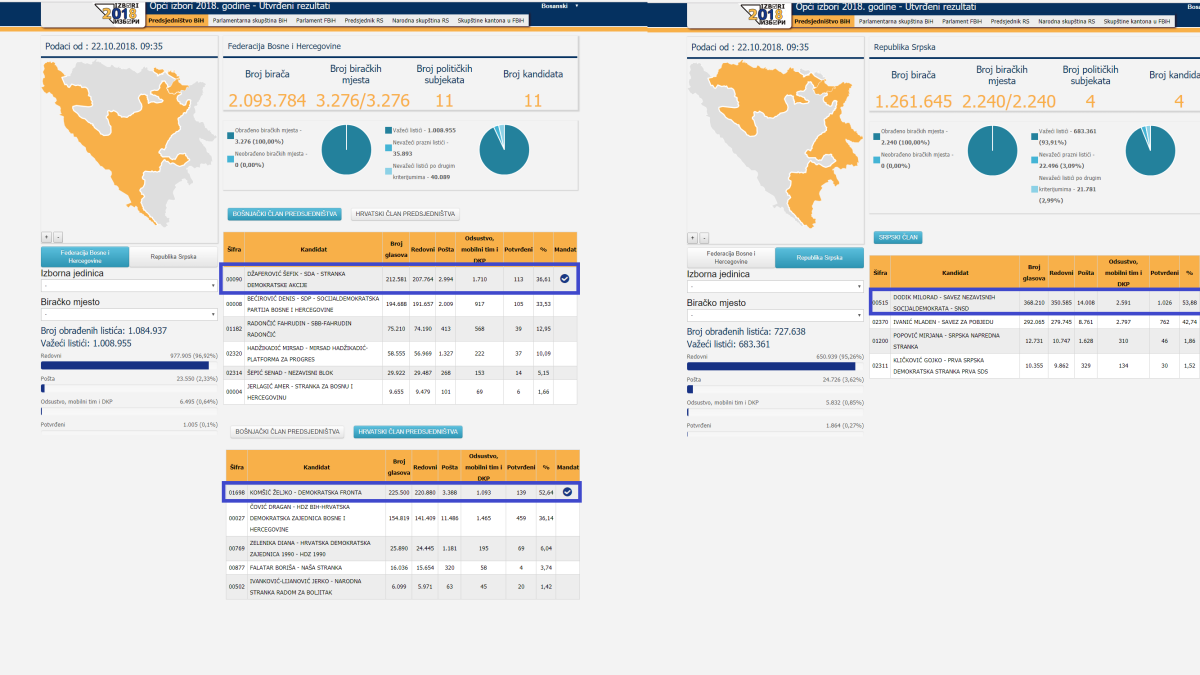The image size is (1200, 675).
Task: Switch left panel to Republika Srpska
Action: click(173, 256)
